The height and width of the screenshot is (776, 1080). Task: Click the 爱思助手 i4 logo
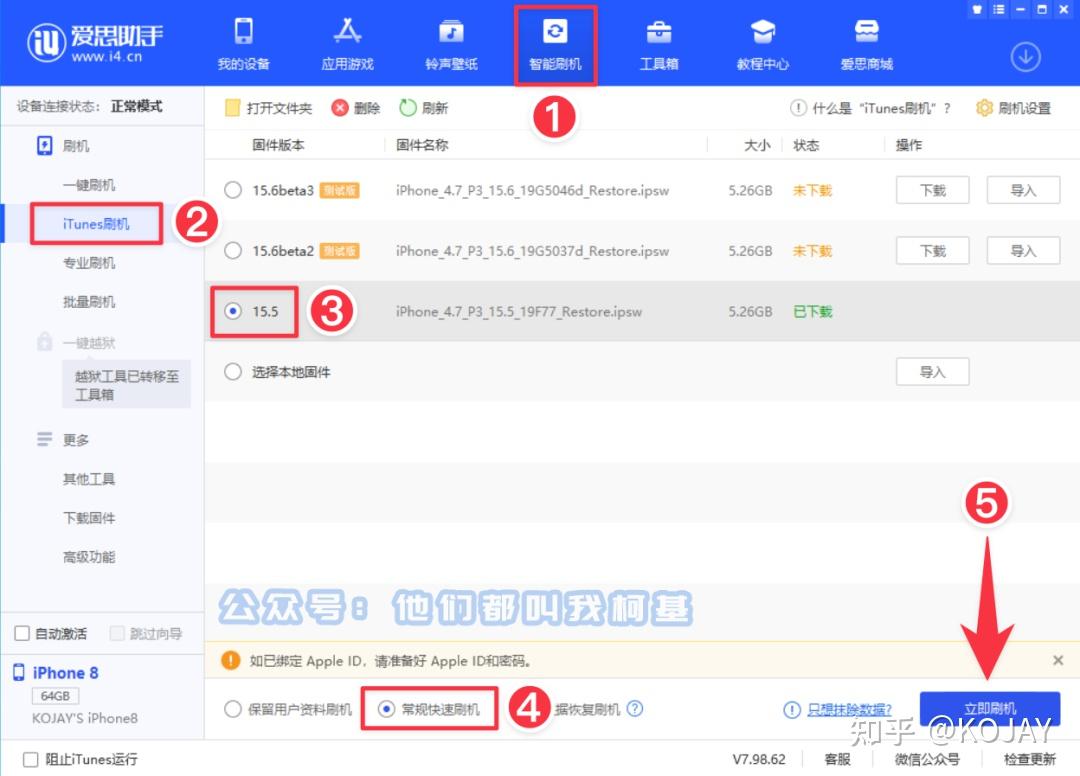(95, 43)
